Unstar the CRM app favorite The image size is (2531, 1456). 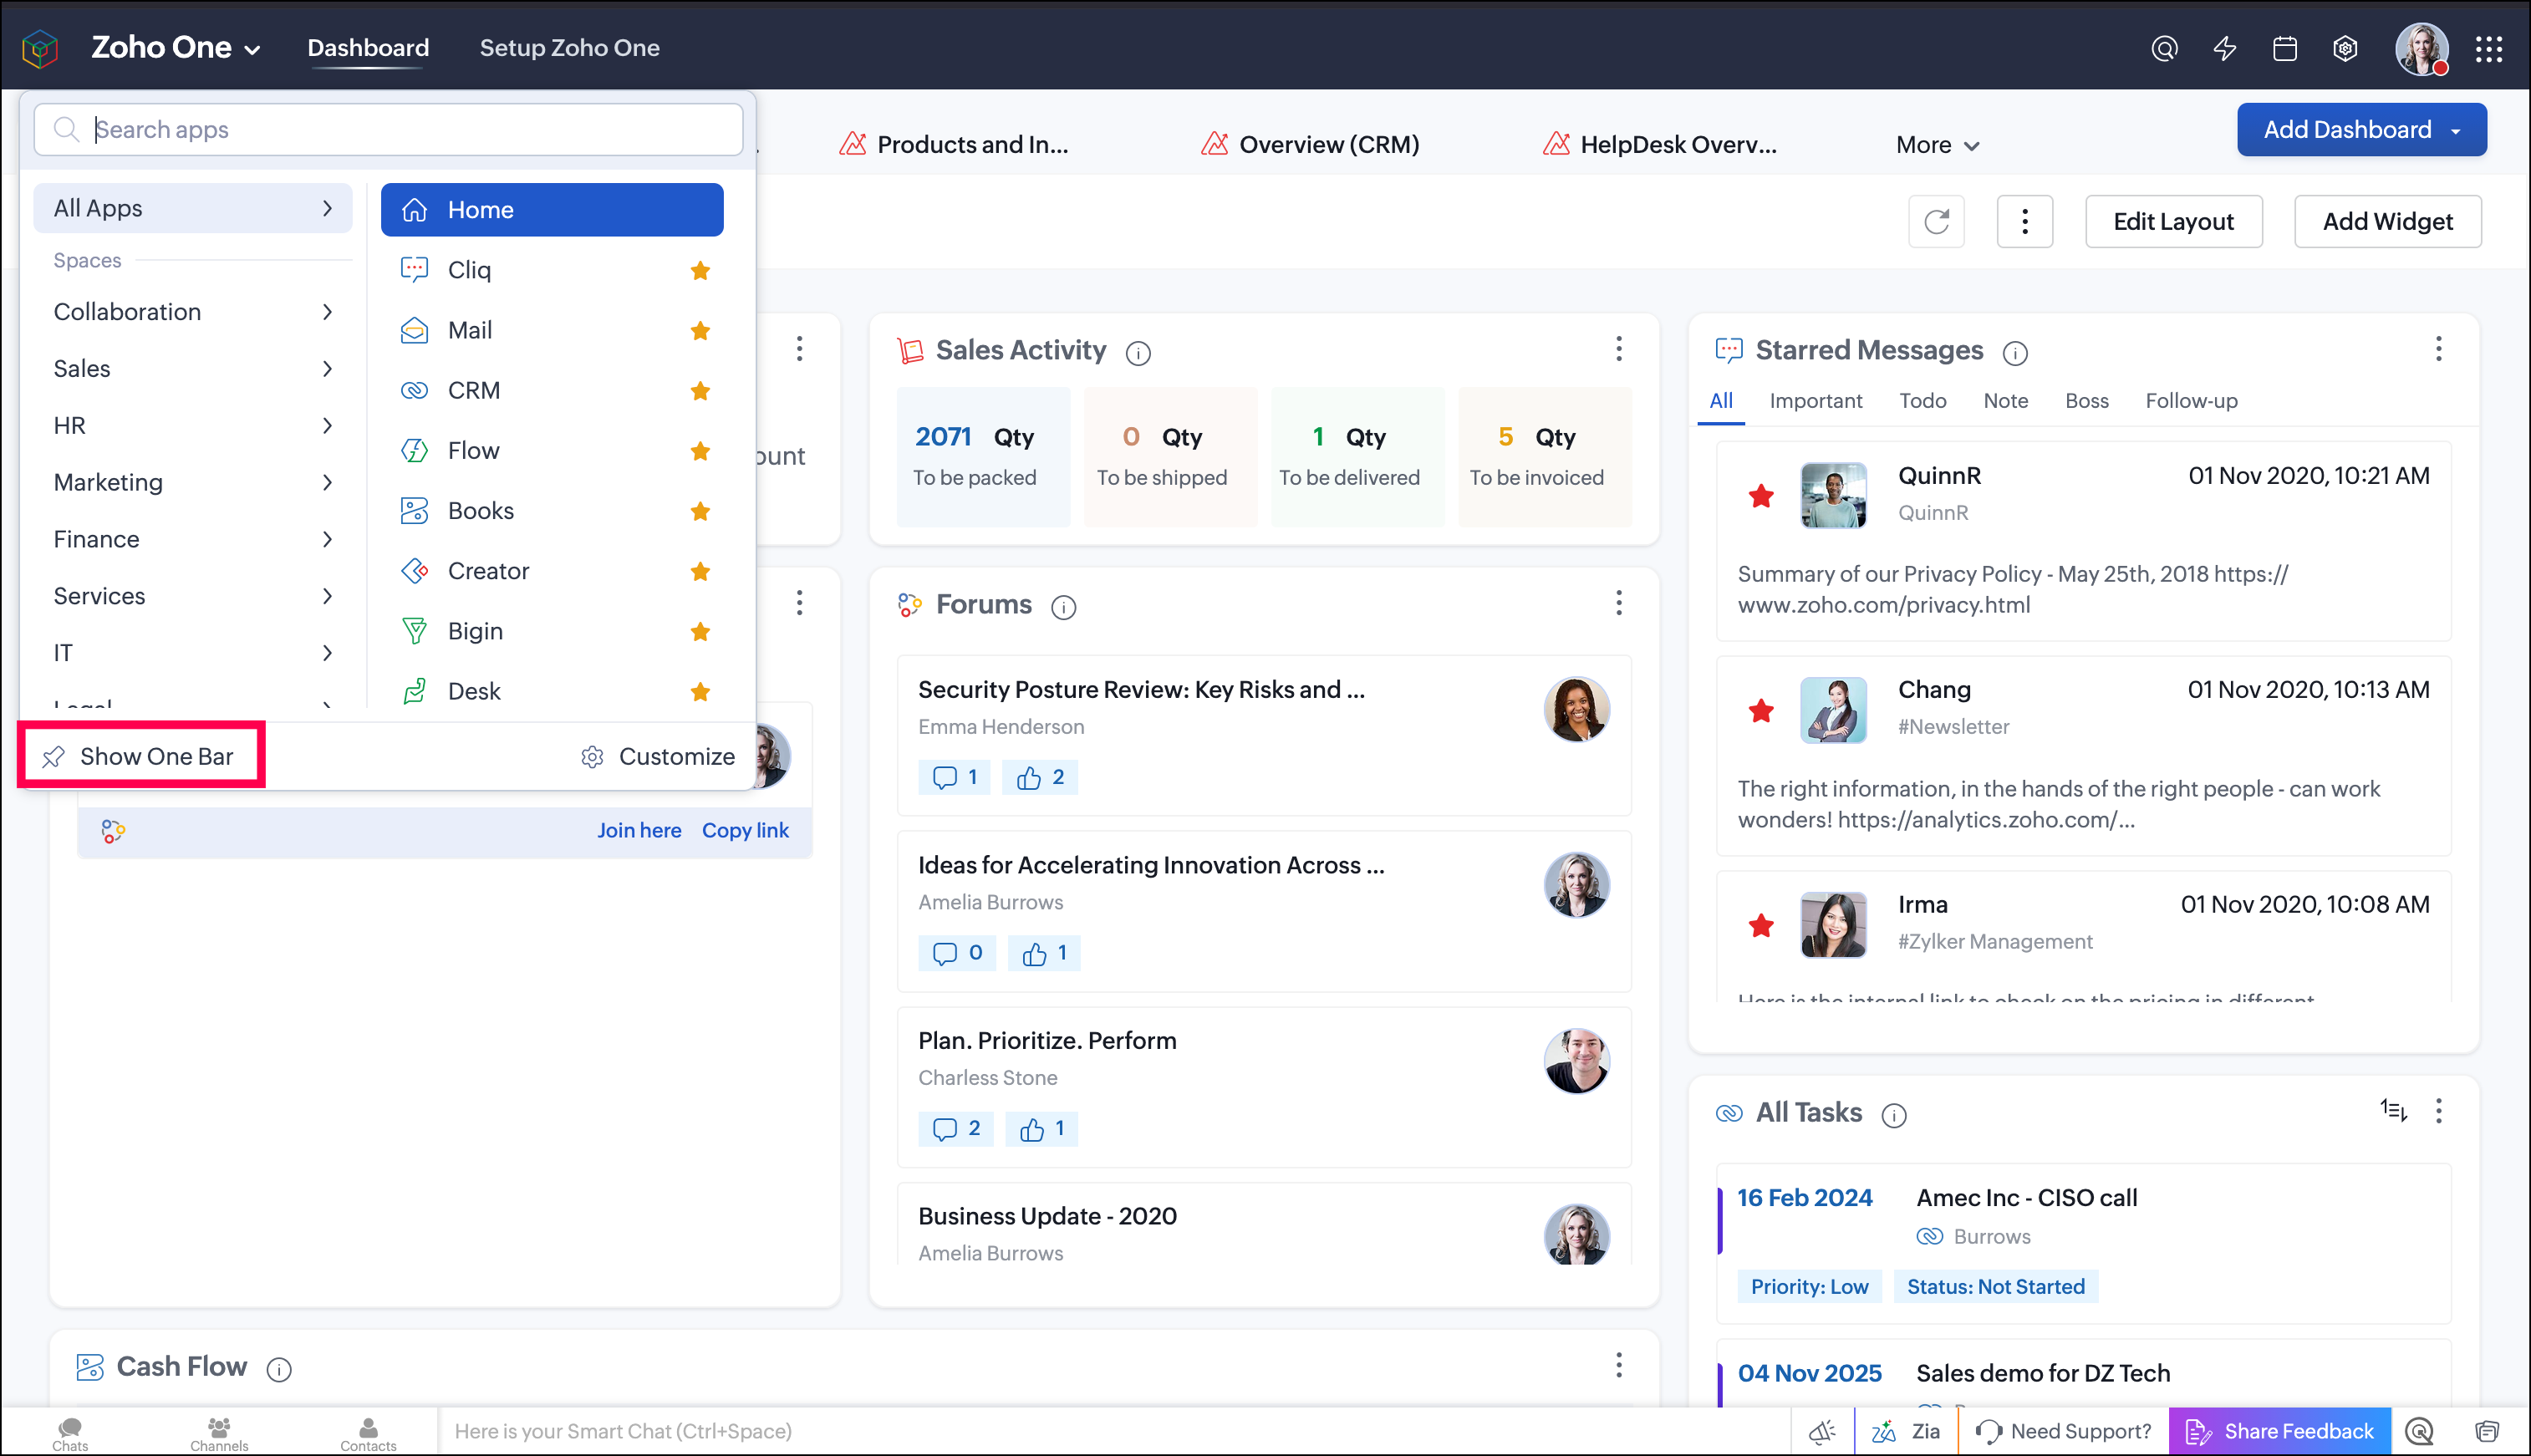pyautogui.click(x=700, y=390)
